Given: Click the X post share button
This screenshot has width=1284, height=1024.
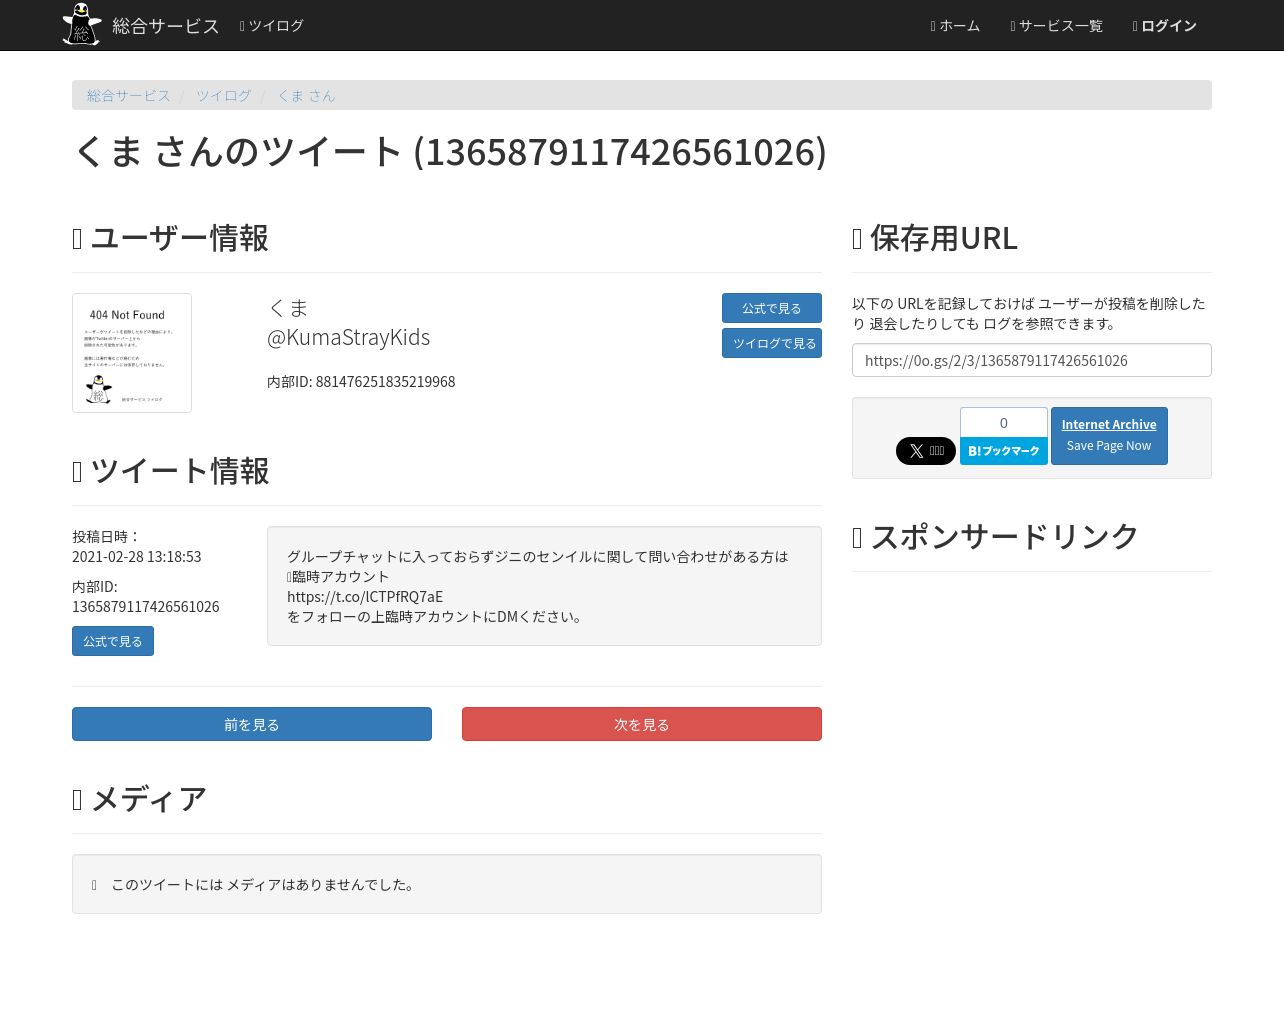Looking at the screenshot, I should tap(926, 451).
